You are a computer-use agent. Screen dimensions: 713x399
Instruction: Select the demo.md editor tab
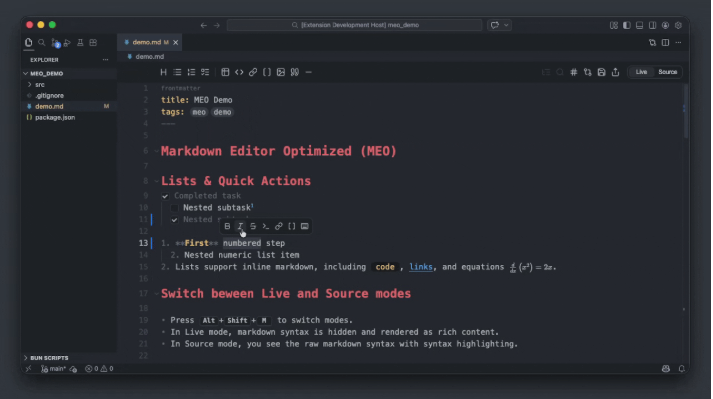[x=149, y=42]
